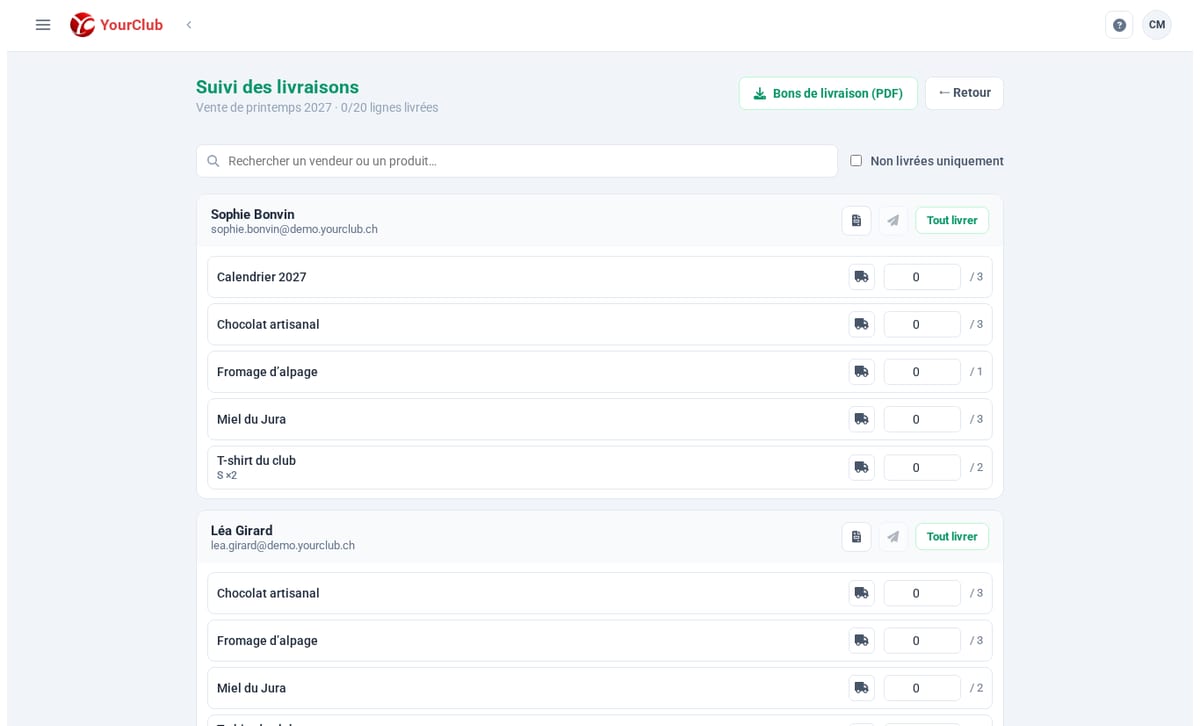1200x726 pixels.
Task: Download Bons de livraison (PDF)
Action: [828, 93]
